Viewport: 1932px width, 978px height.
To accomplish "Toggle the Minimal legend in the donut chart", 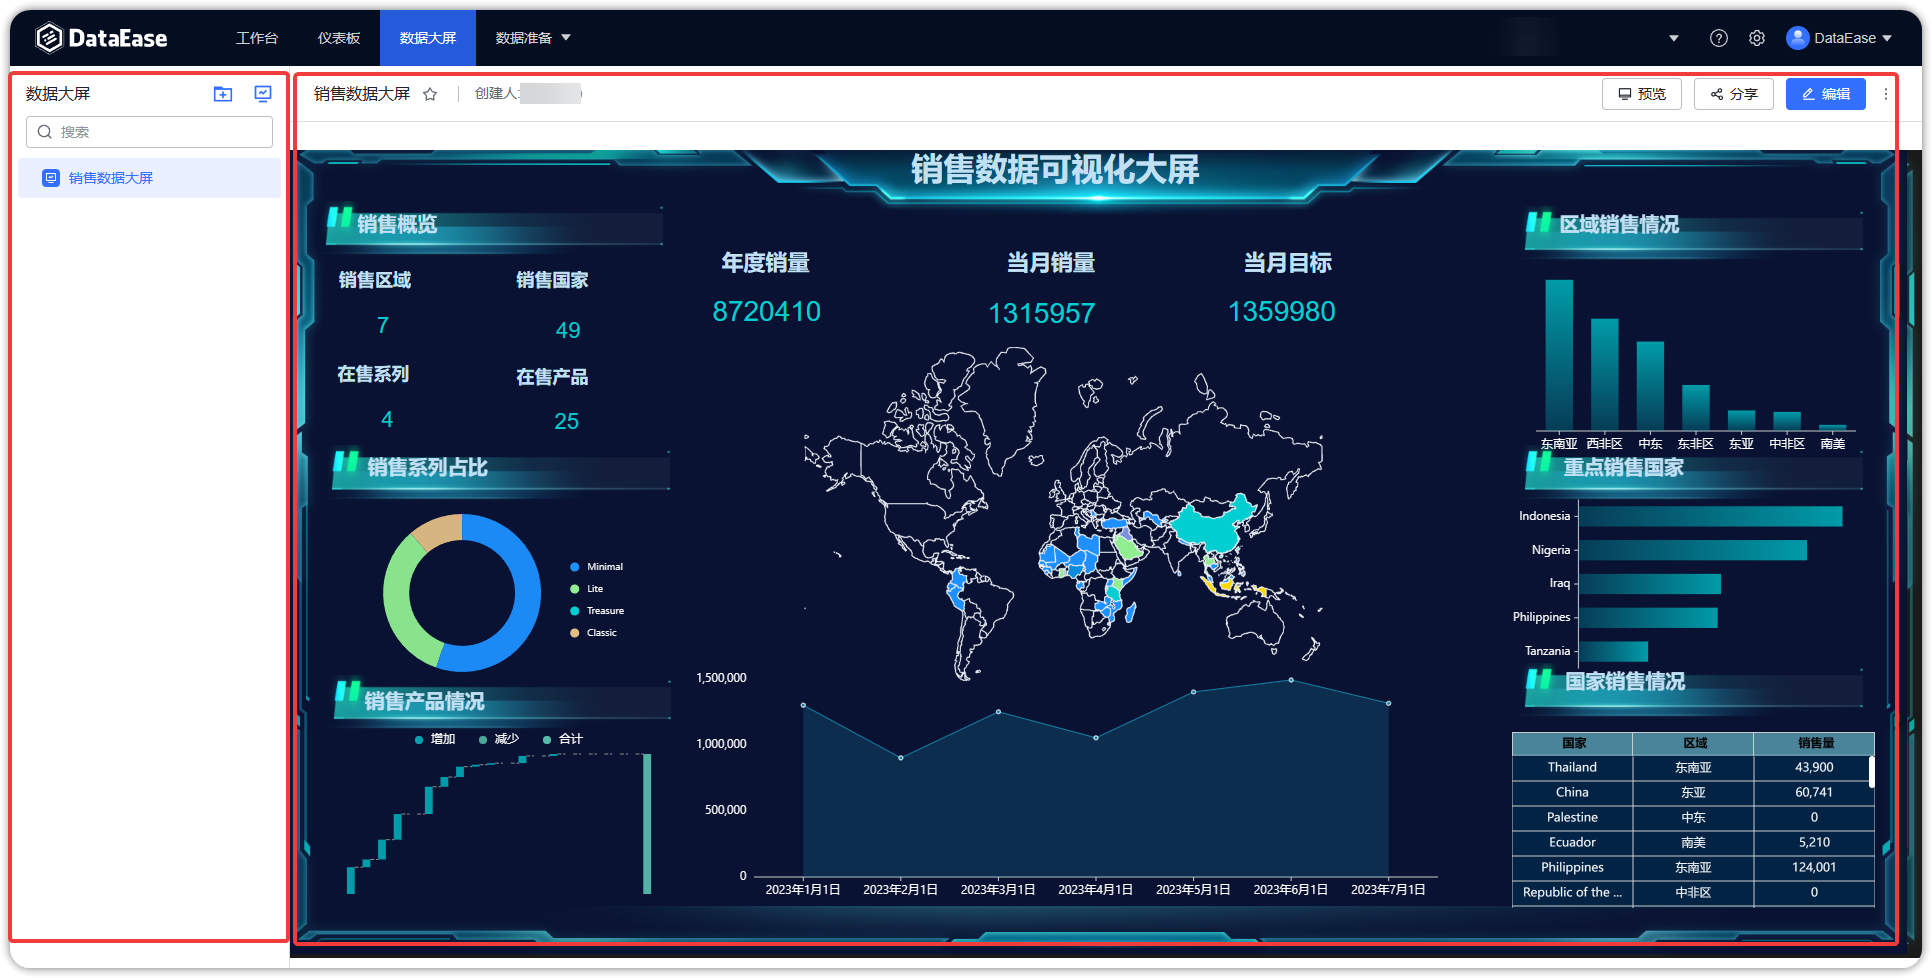I will (597, 566).
